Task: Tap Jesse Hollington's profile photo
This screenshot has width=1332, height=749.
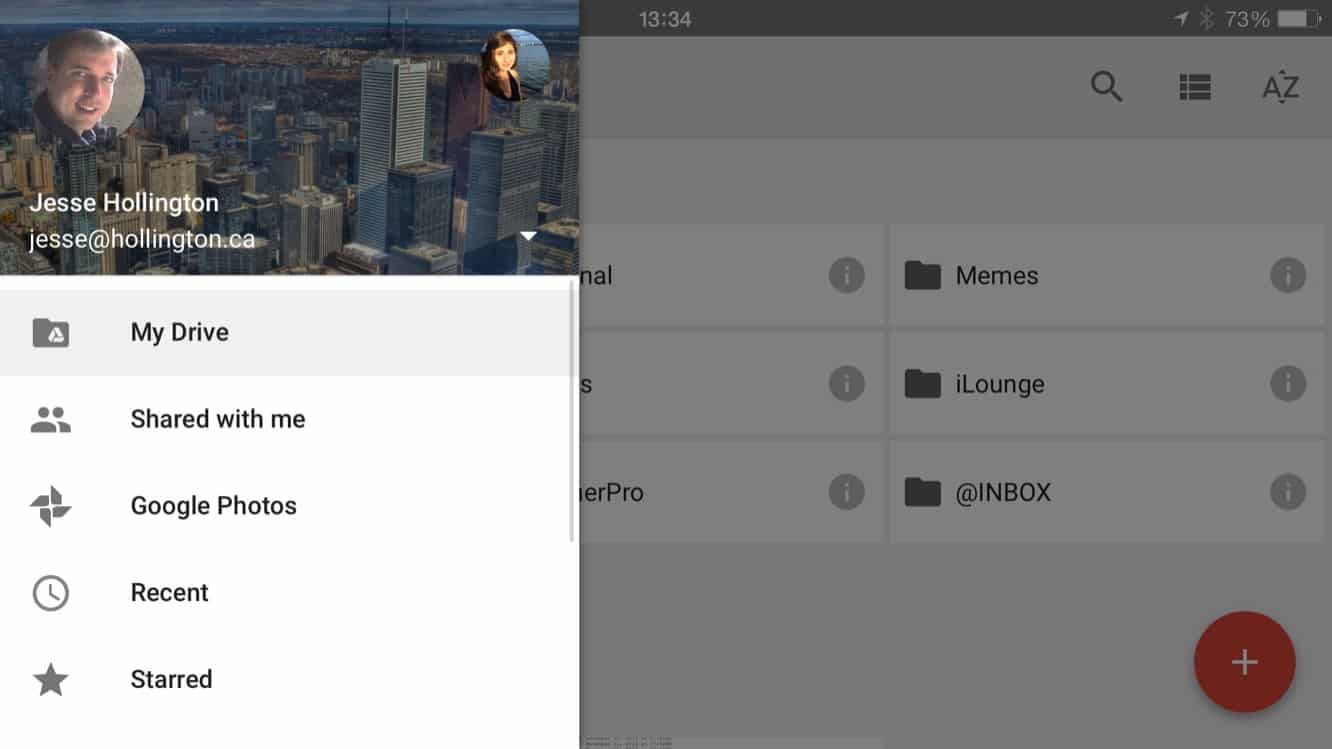Action: (x=87, y=87)
